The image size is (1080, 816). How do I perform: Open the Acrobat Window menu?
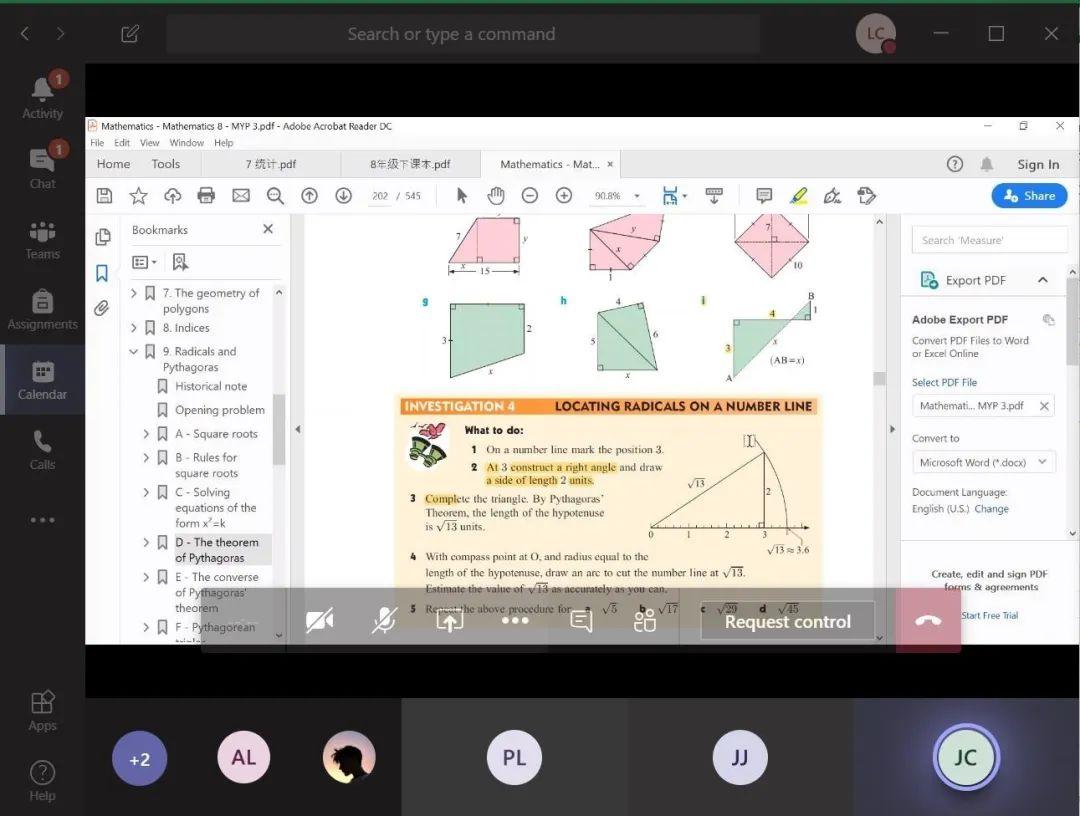click(187, 143)
